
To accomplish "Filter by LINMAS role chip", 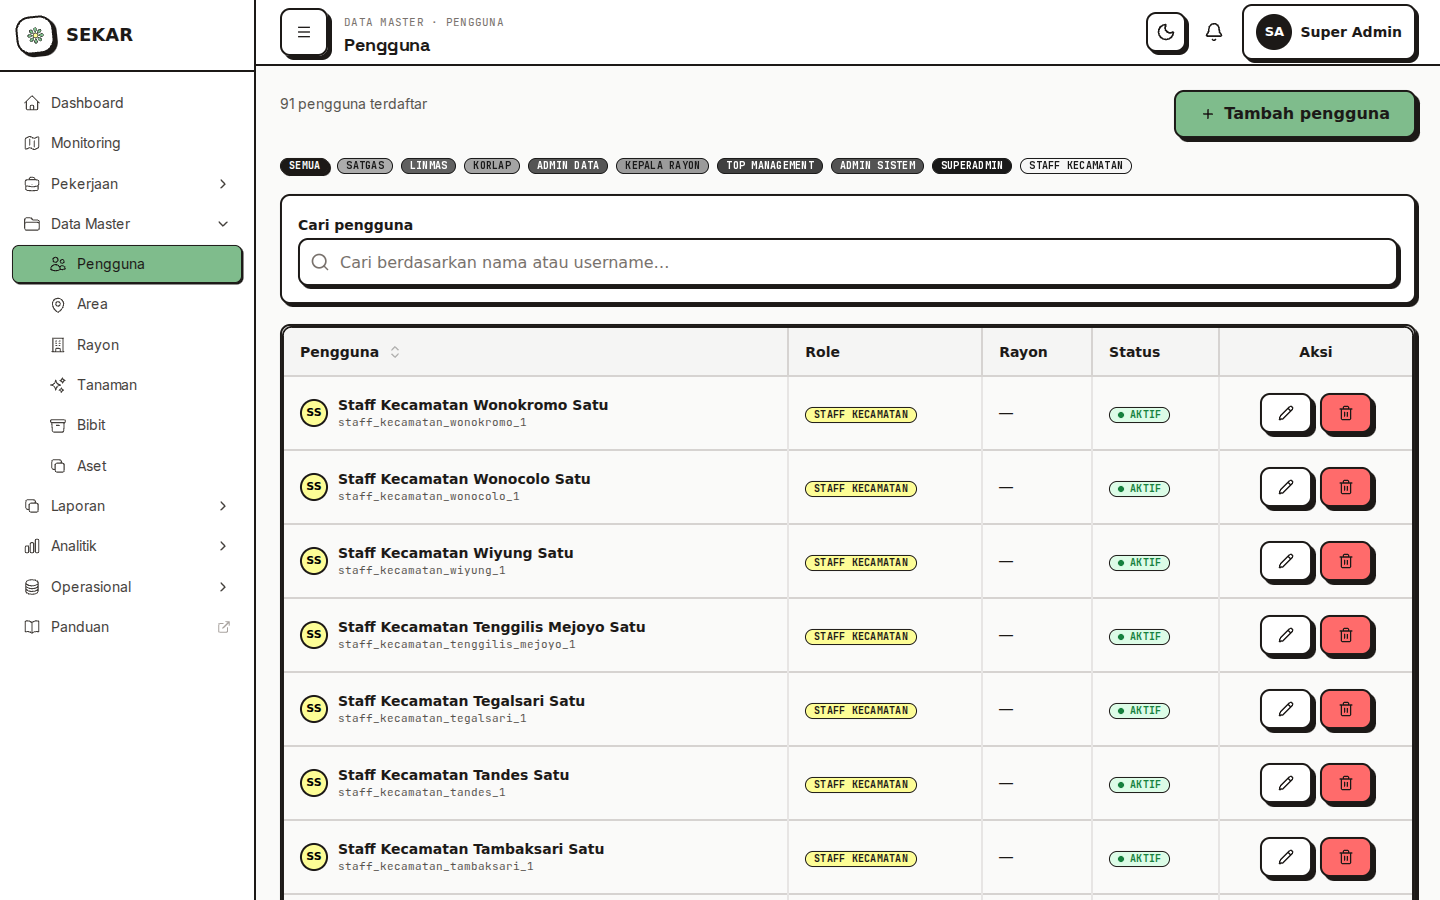I will 428,166.
